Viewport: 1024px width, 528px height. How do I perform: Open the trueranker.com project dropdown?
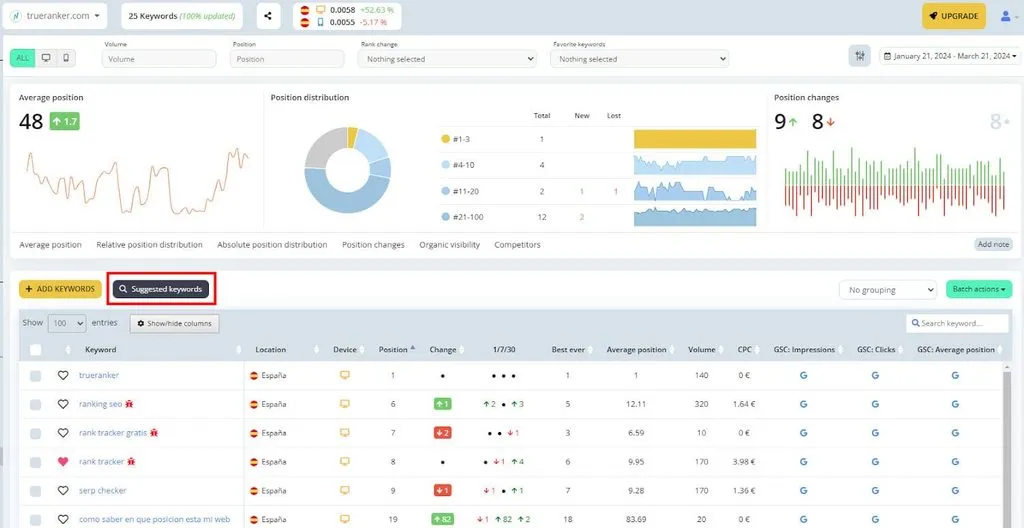point(54,16)
